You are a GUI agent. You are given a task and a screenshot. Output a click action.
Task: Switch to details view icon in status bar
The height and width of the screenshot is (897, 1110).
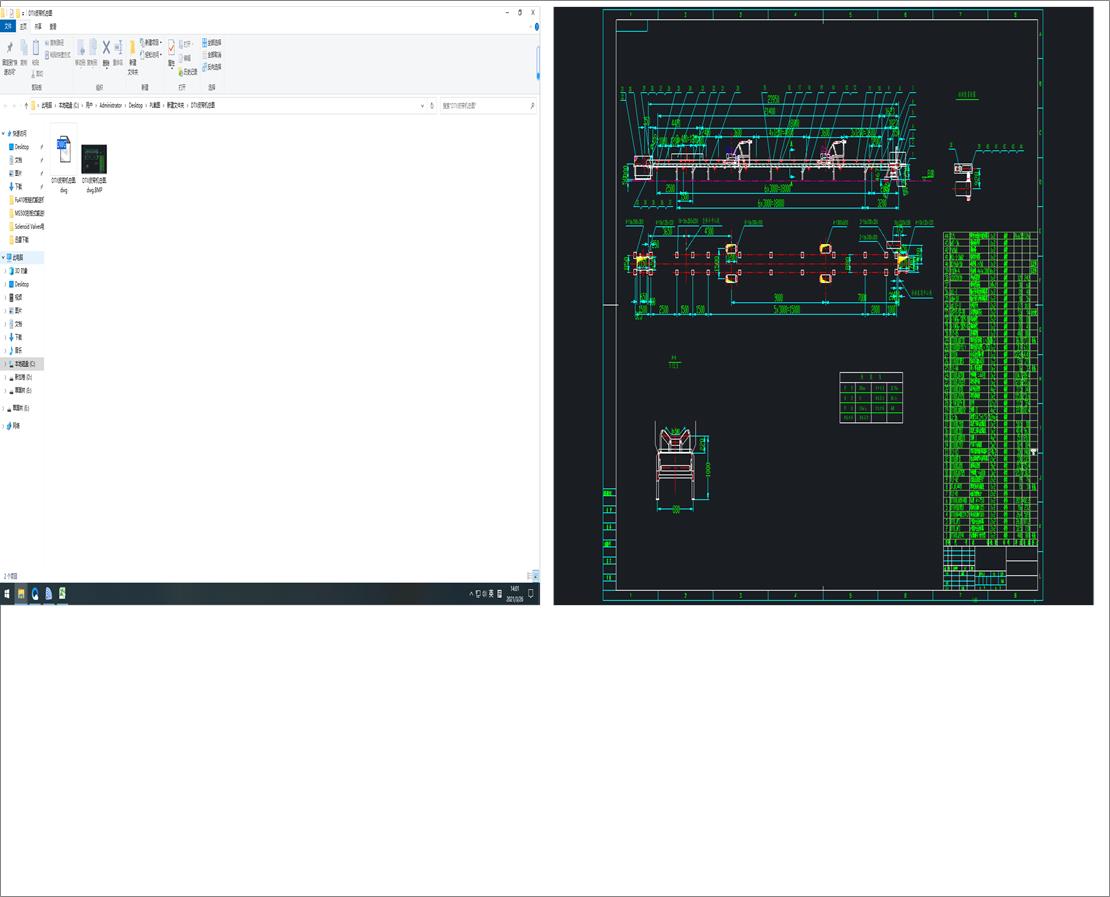pyautogui.click(x=530, y=576)
